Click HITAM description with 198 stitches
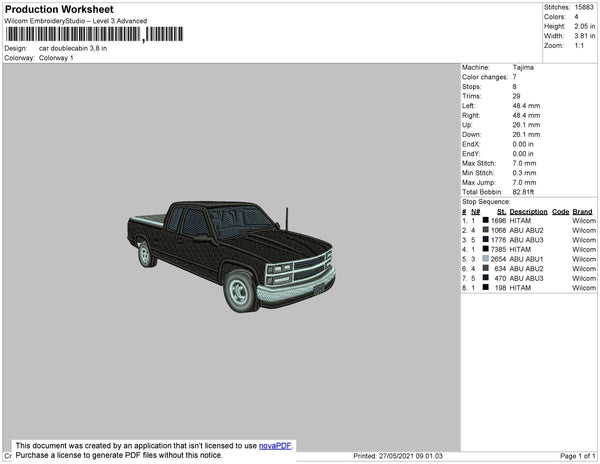Screen dimensions: 600x464 click(520, 288)
